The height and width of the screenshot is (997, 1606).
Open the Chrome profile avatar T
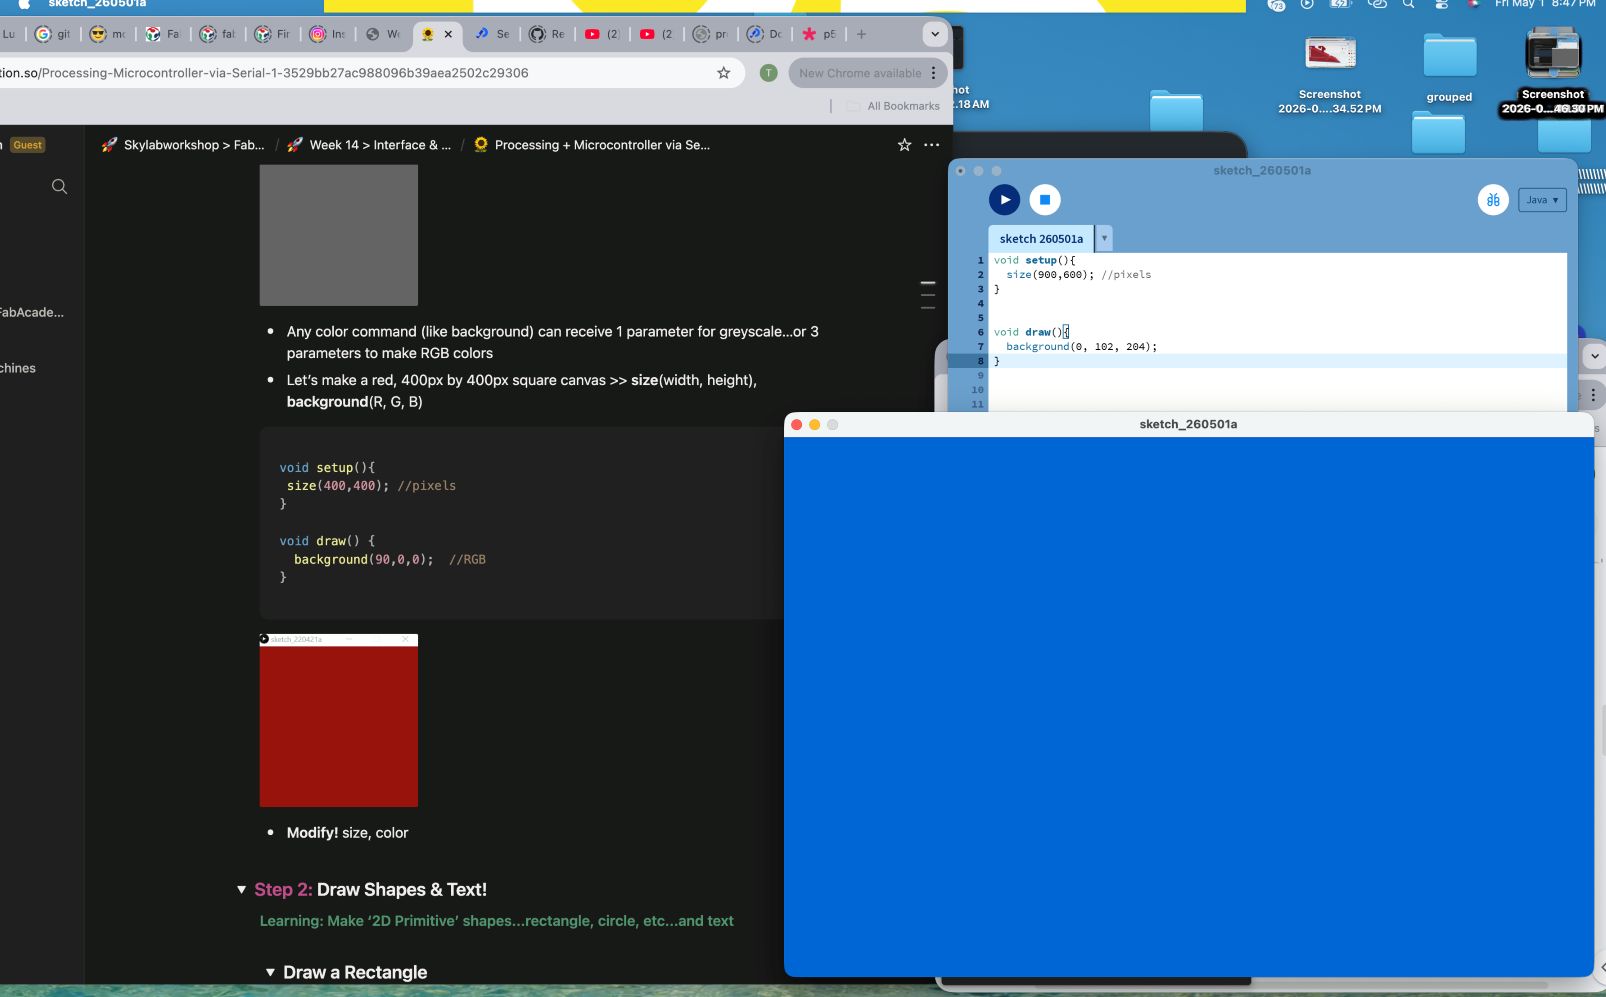point(768,73)
